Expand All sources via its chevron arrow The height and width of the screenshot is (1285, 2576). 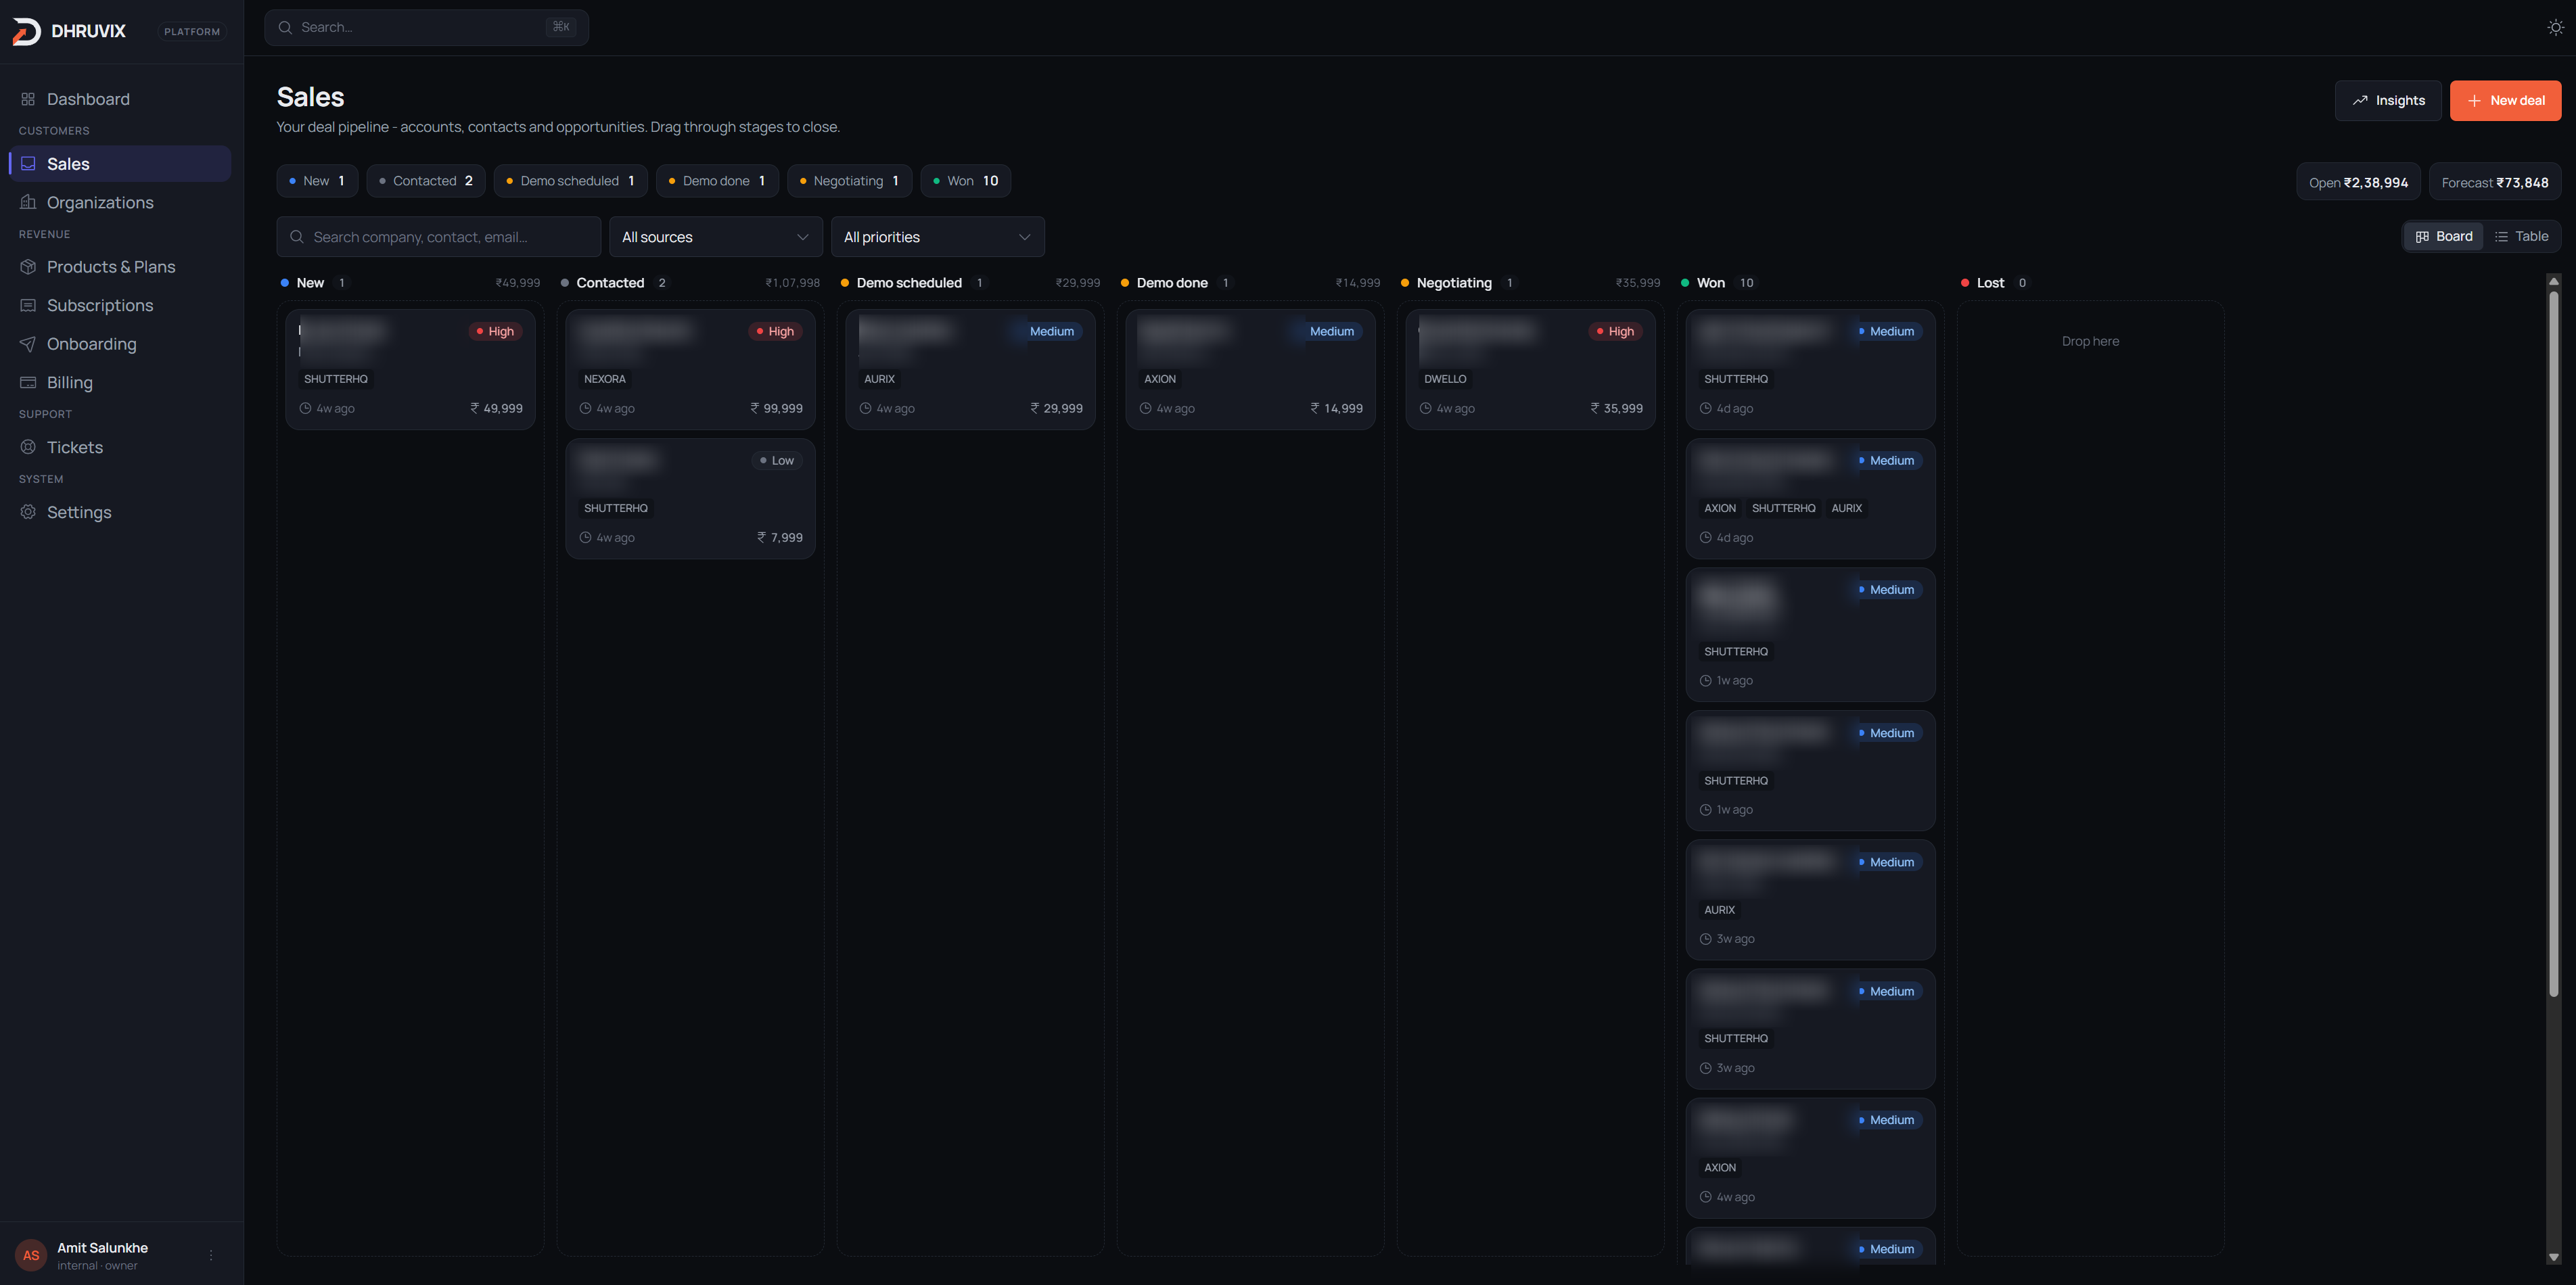coord(802,237)
